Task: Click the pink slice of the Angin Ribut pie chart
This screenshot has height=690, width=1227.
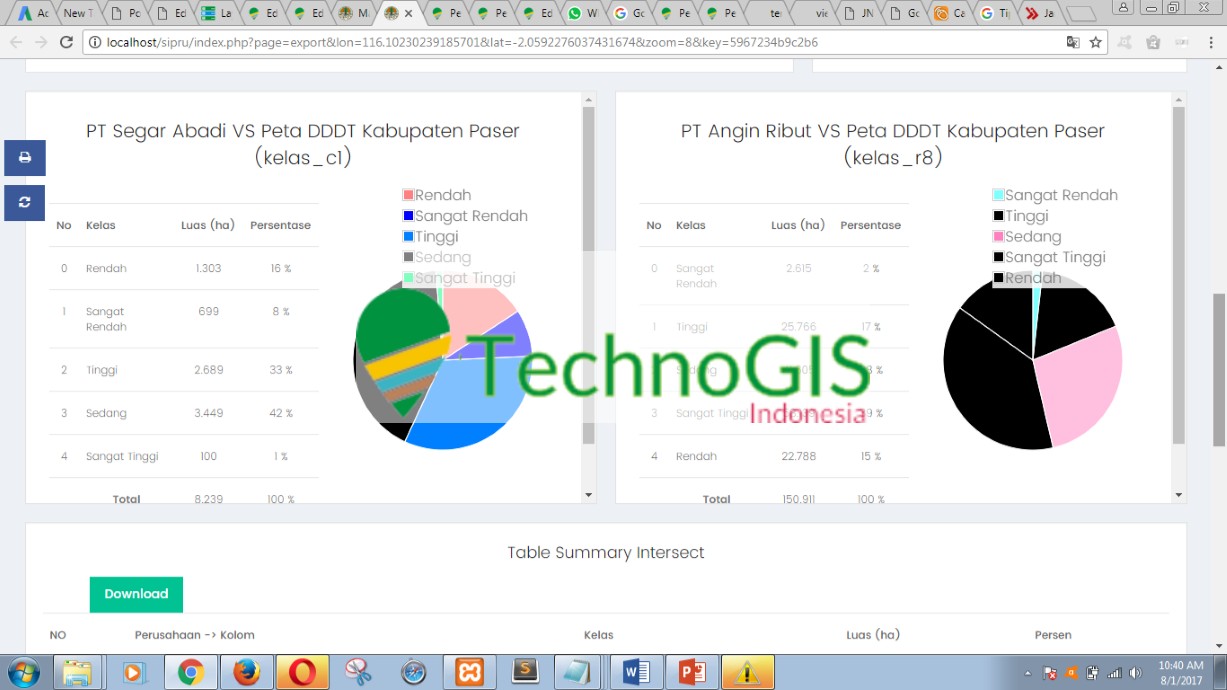Action: click(1080, 385)
